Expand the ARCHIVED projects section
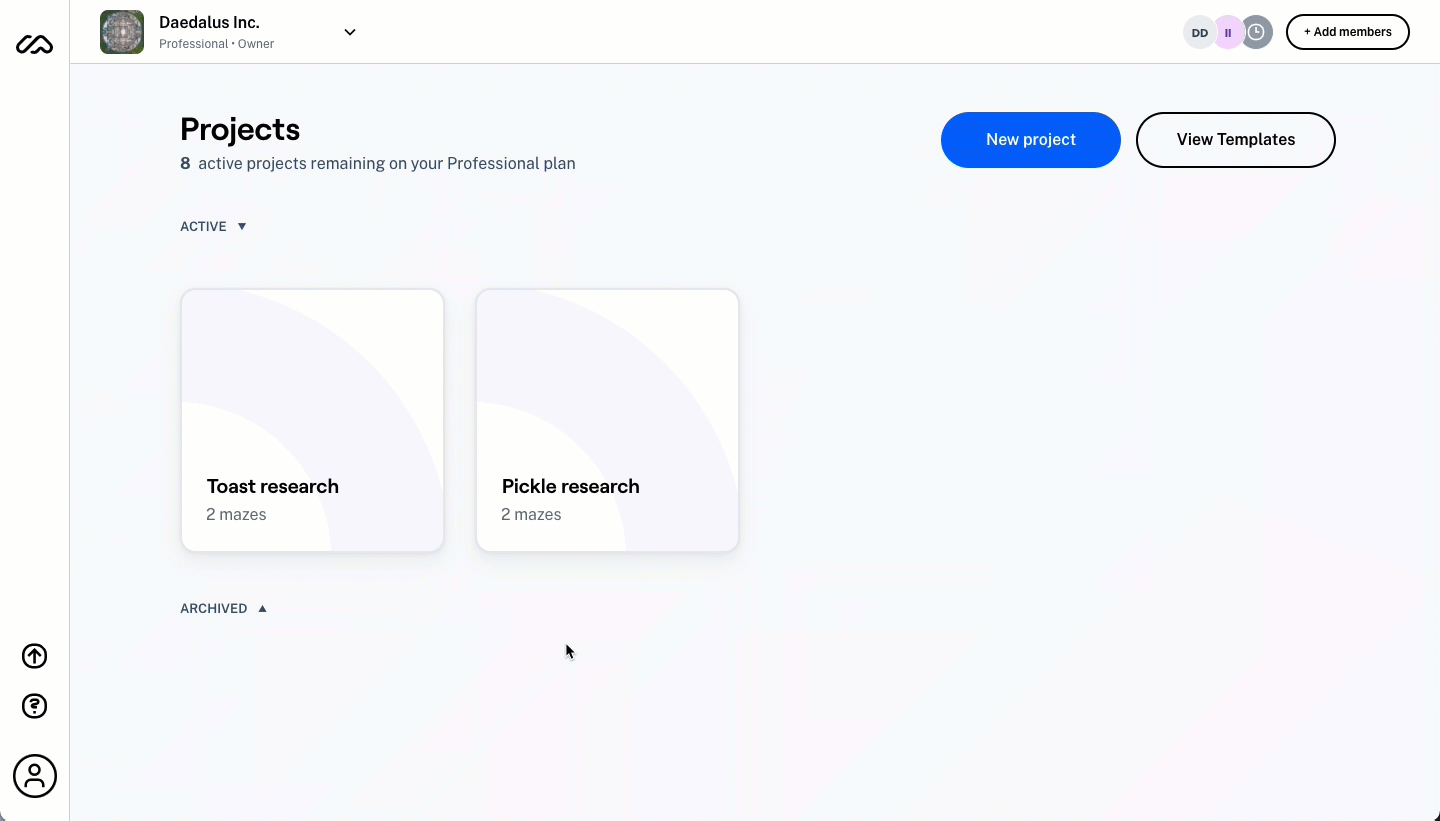 pyautogui.click(x=224, y=608)
